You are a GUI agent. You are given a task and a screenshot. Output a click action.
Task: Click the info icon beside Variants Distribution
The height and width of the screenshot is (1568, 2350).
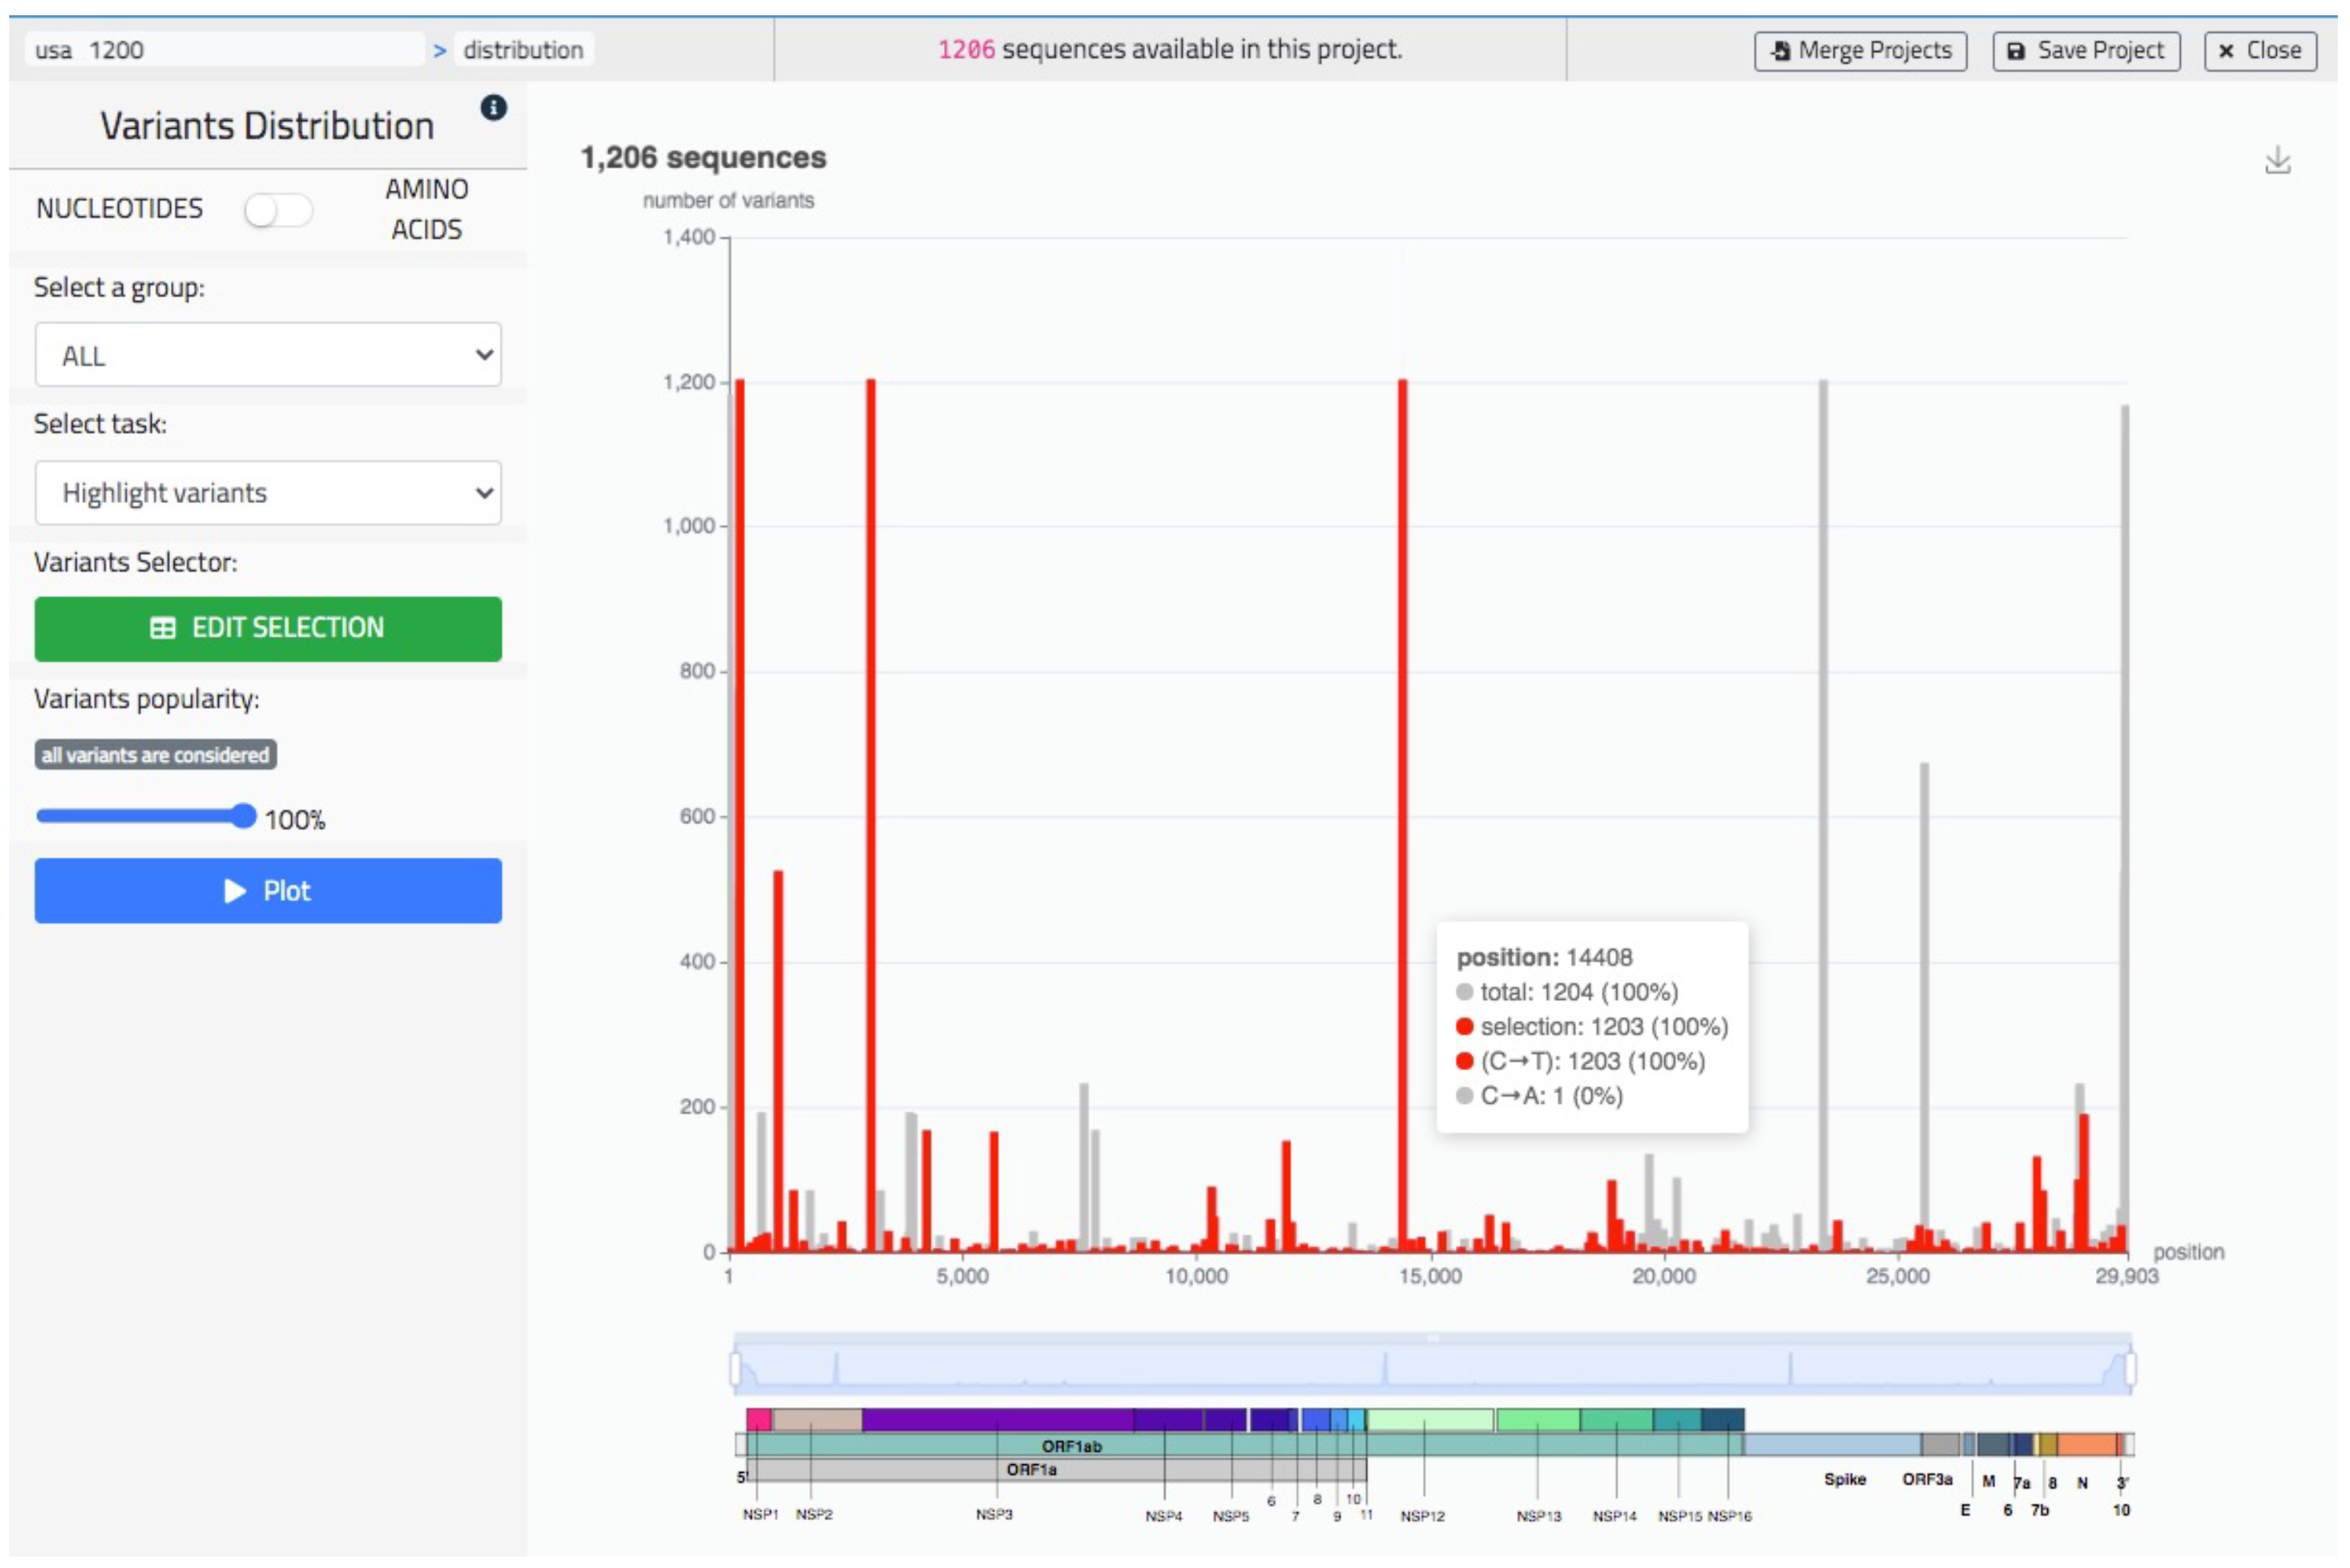(x=493, y=107)
